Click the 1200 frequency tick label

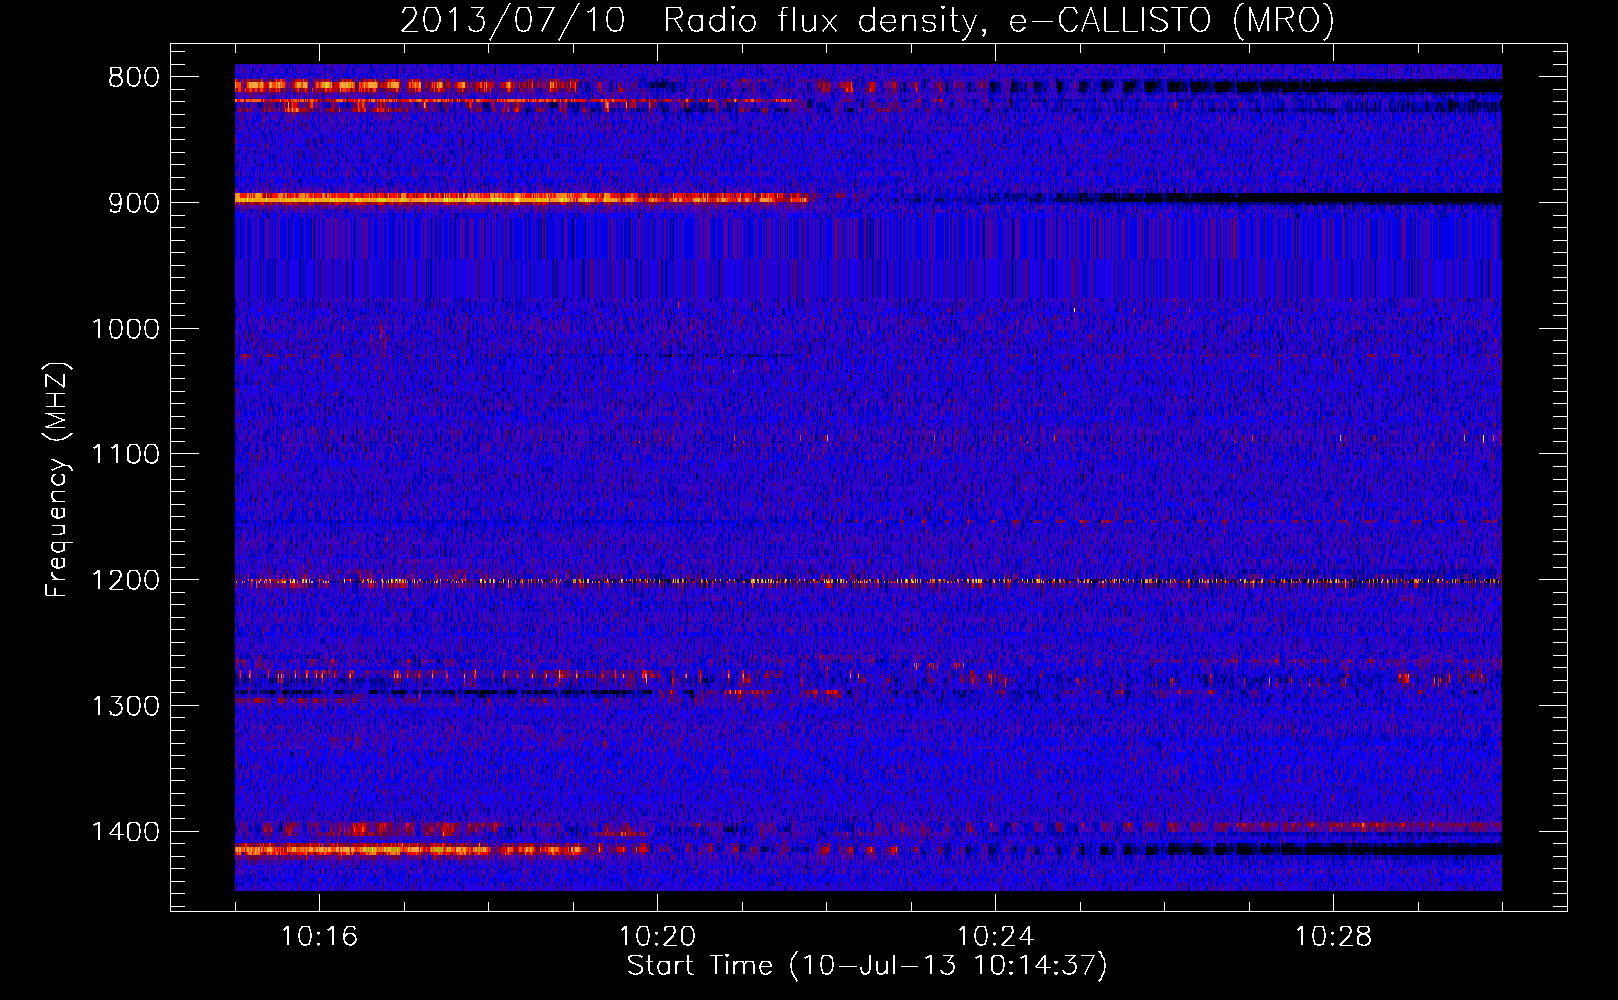[x=125, y=581]
